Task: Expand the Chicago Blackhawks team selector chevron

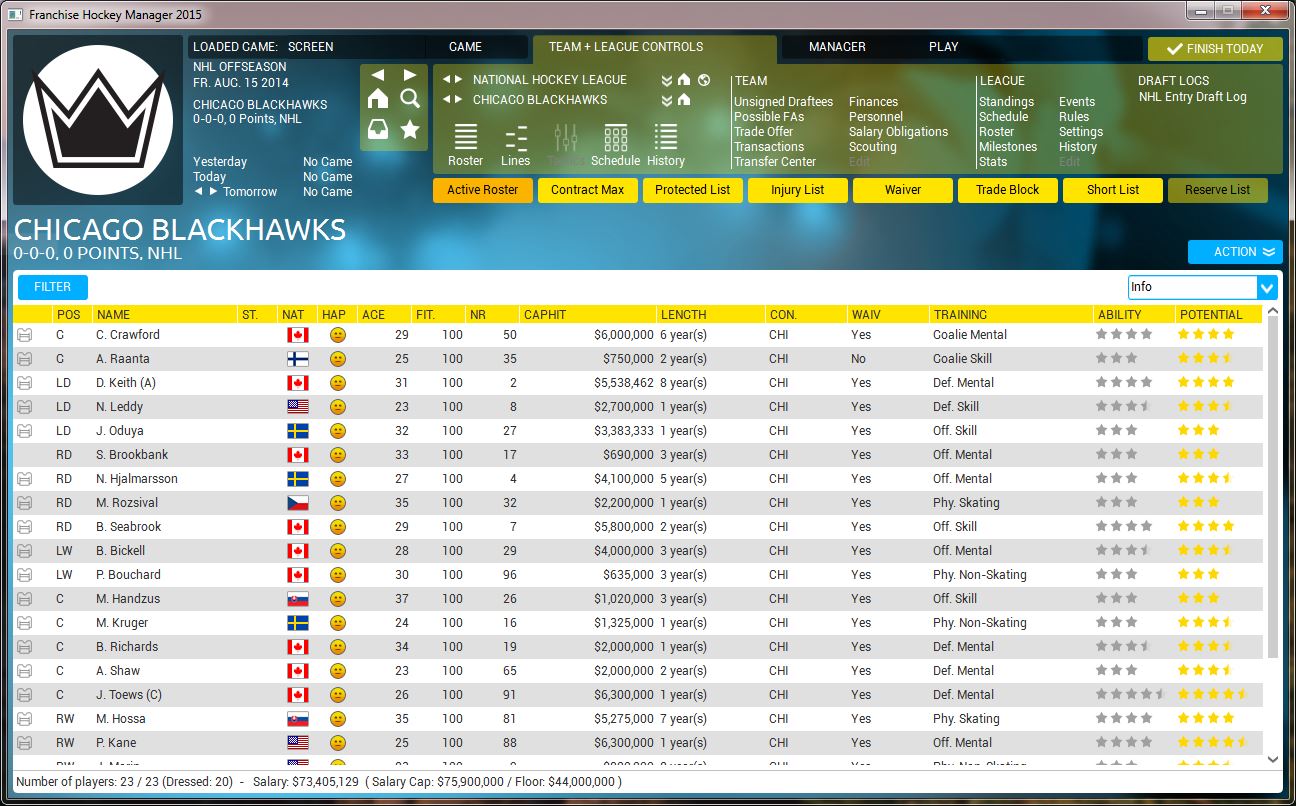Action: coord(667,100)
